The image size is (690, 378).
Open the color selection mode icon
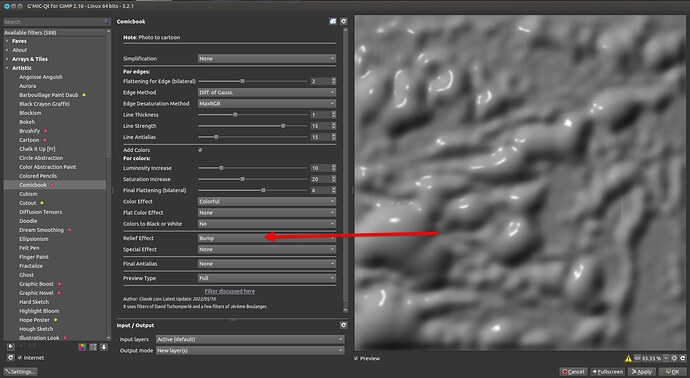point(82,347)
